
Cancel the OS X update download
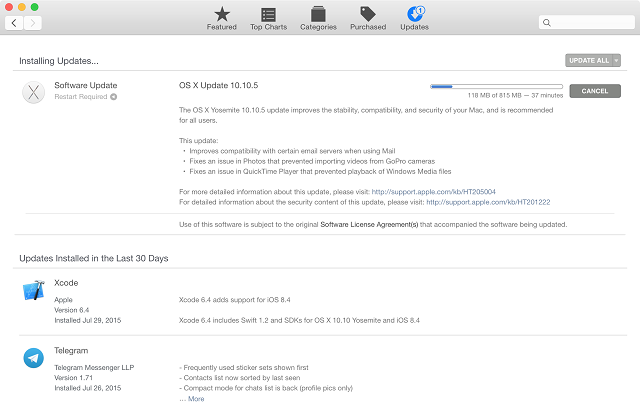click(x=595, y=91)
